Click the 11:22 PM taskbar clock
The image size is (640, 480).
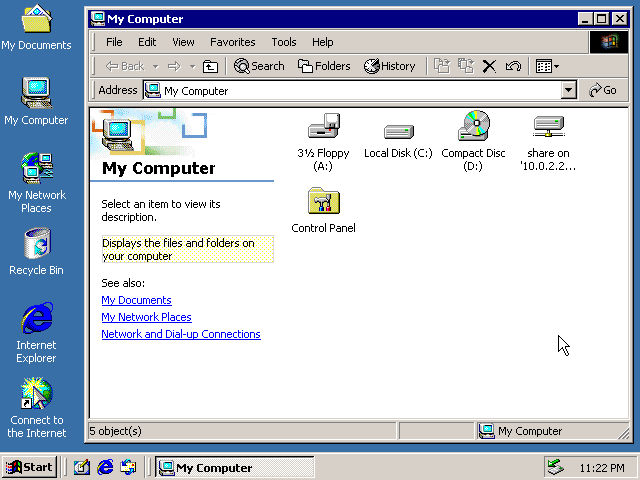(x=602, y=468)
